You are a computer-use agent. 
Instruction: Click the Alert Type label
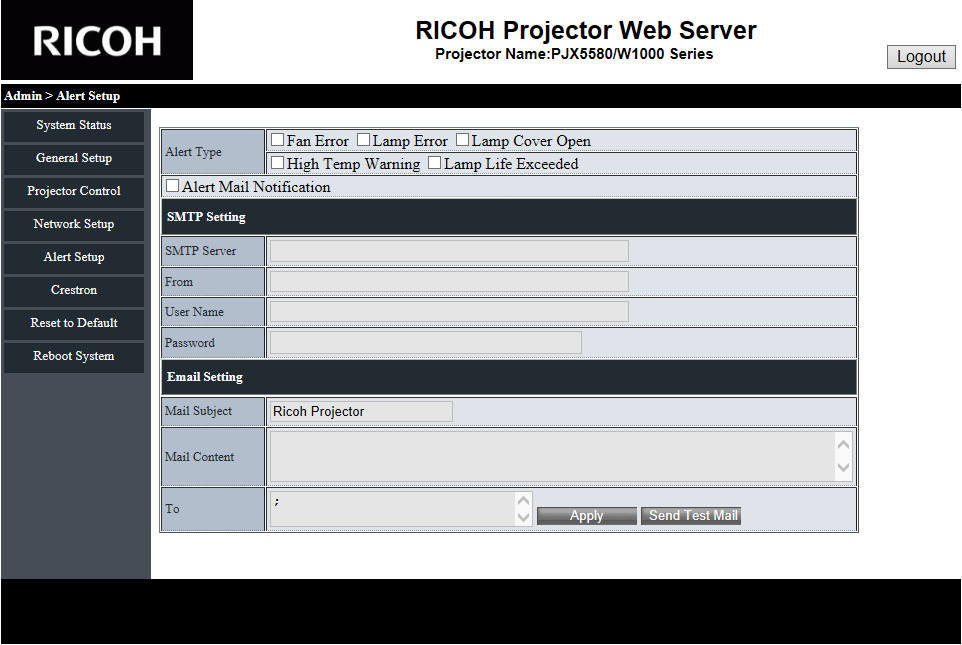click(x=193, y=152)
